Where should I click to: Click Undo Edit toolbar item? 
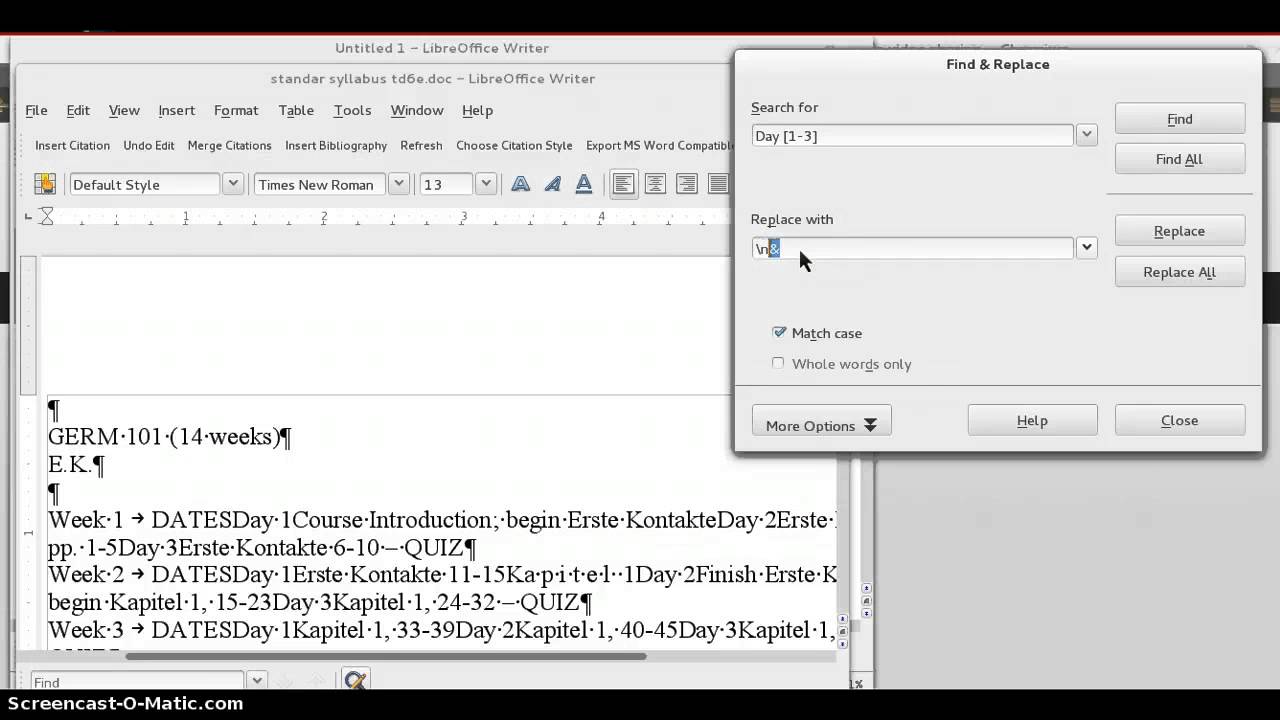point(149,145)
